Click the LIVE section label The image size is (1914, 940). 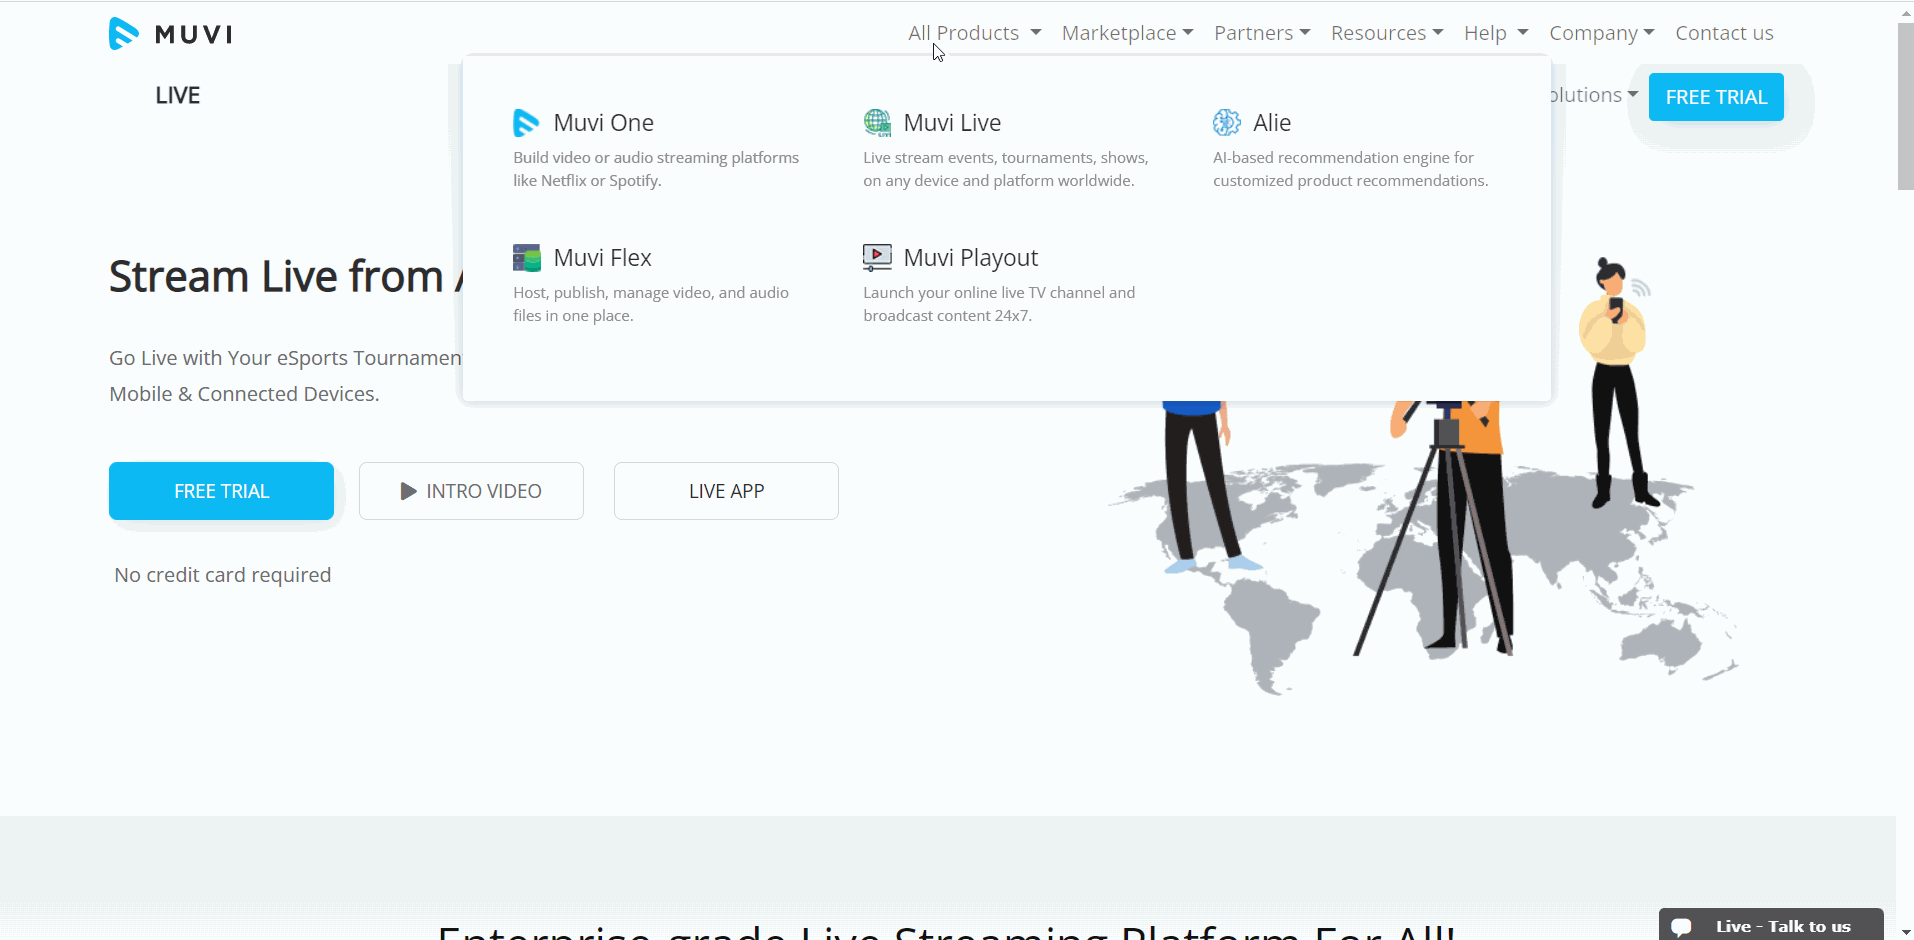pos(178,96)
